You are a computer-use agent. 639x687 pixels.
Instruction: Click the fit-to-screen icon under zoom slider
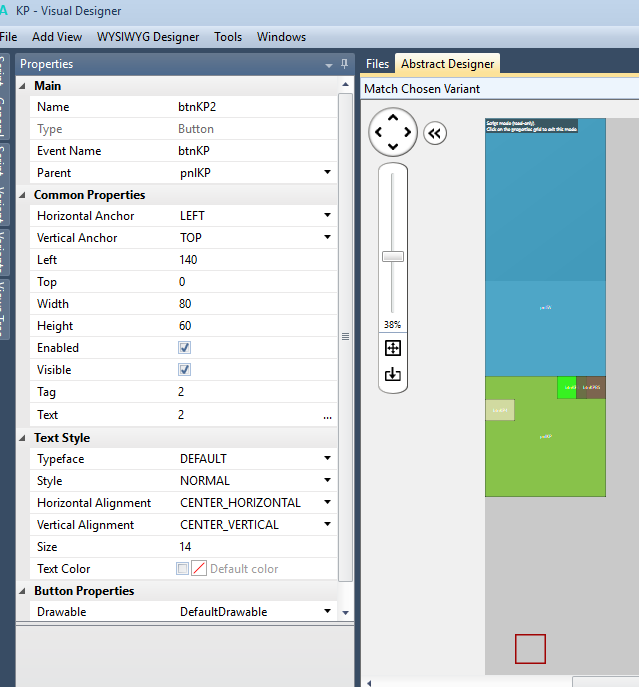393,348
